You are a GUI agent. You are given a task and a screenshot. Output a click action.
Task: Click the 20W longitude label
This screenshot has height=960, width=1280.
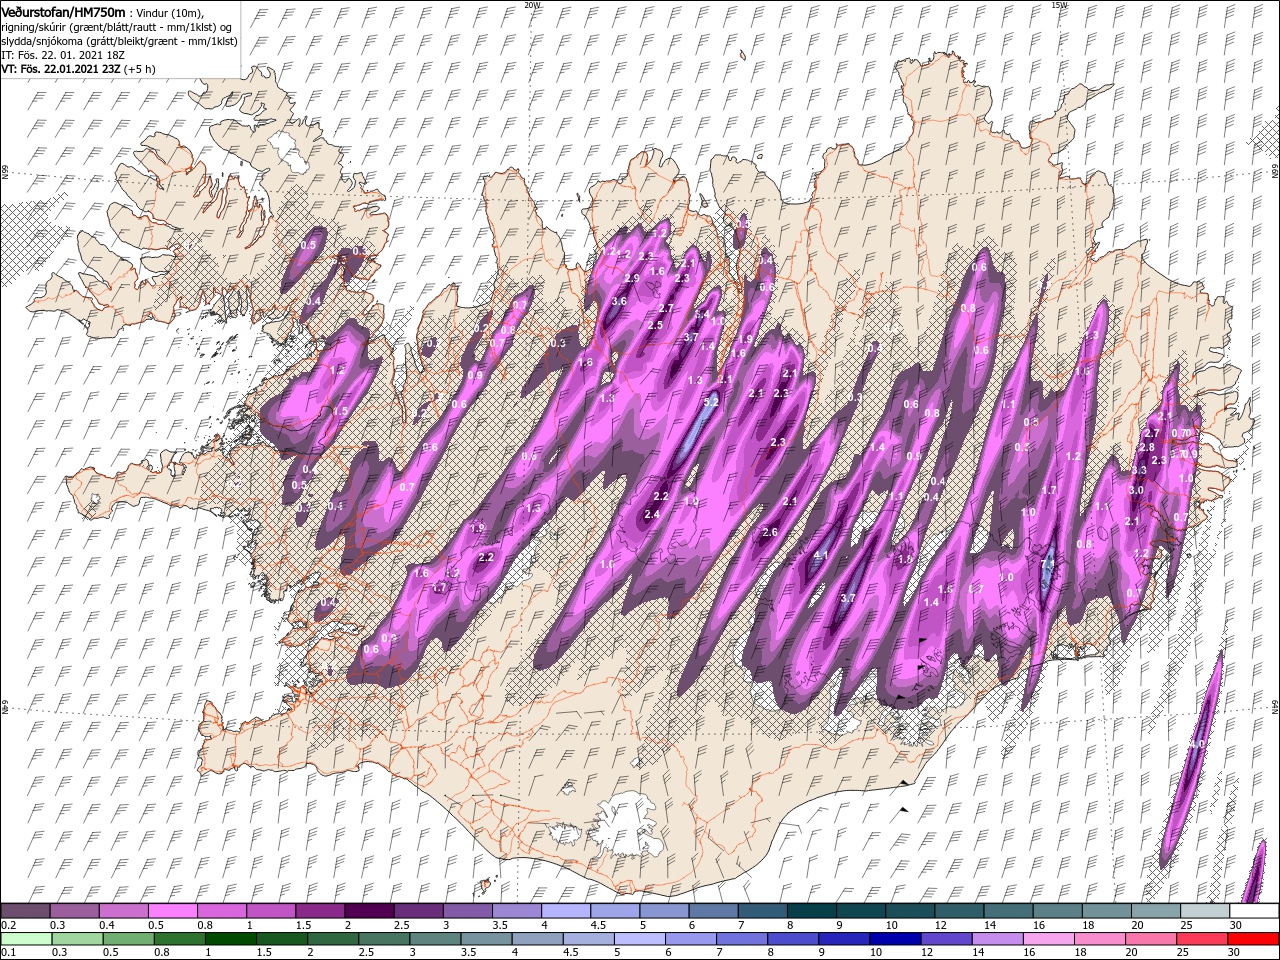click(531, 5)
